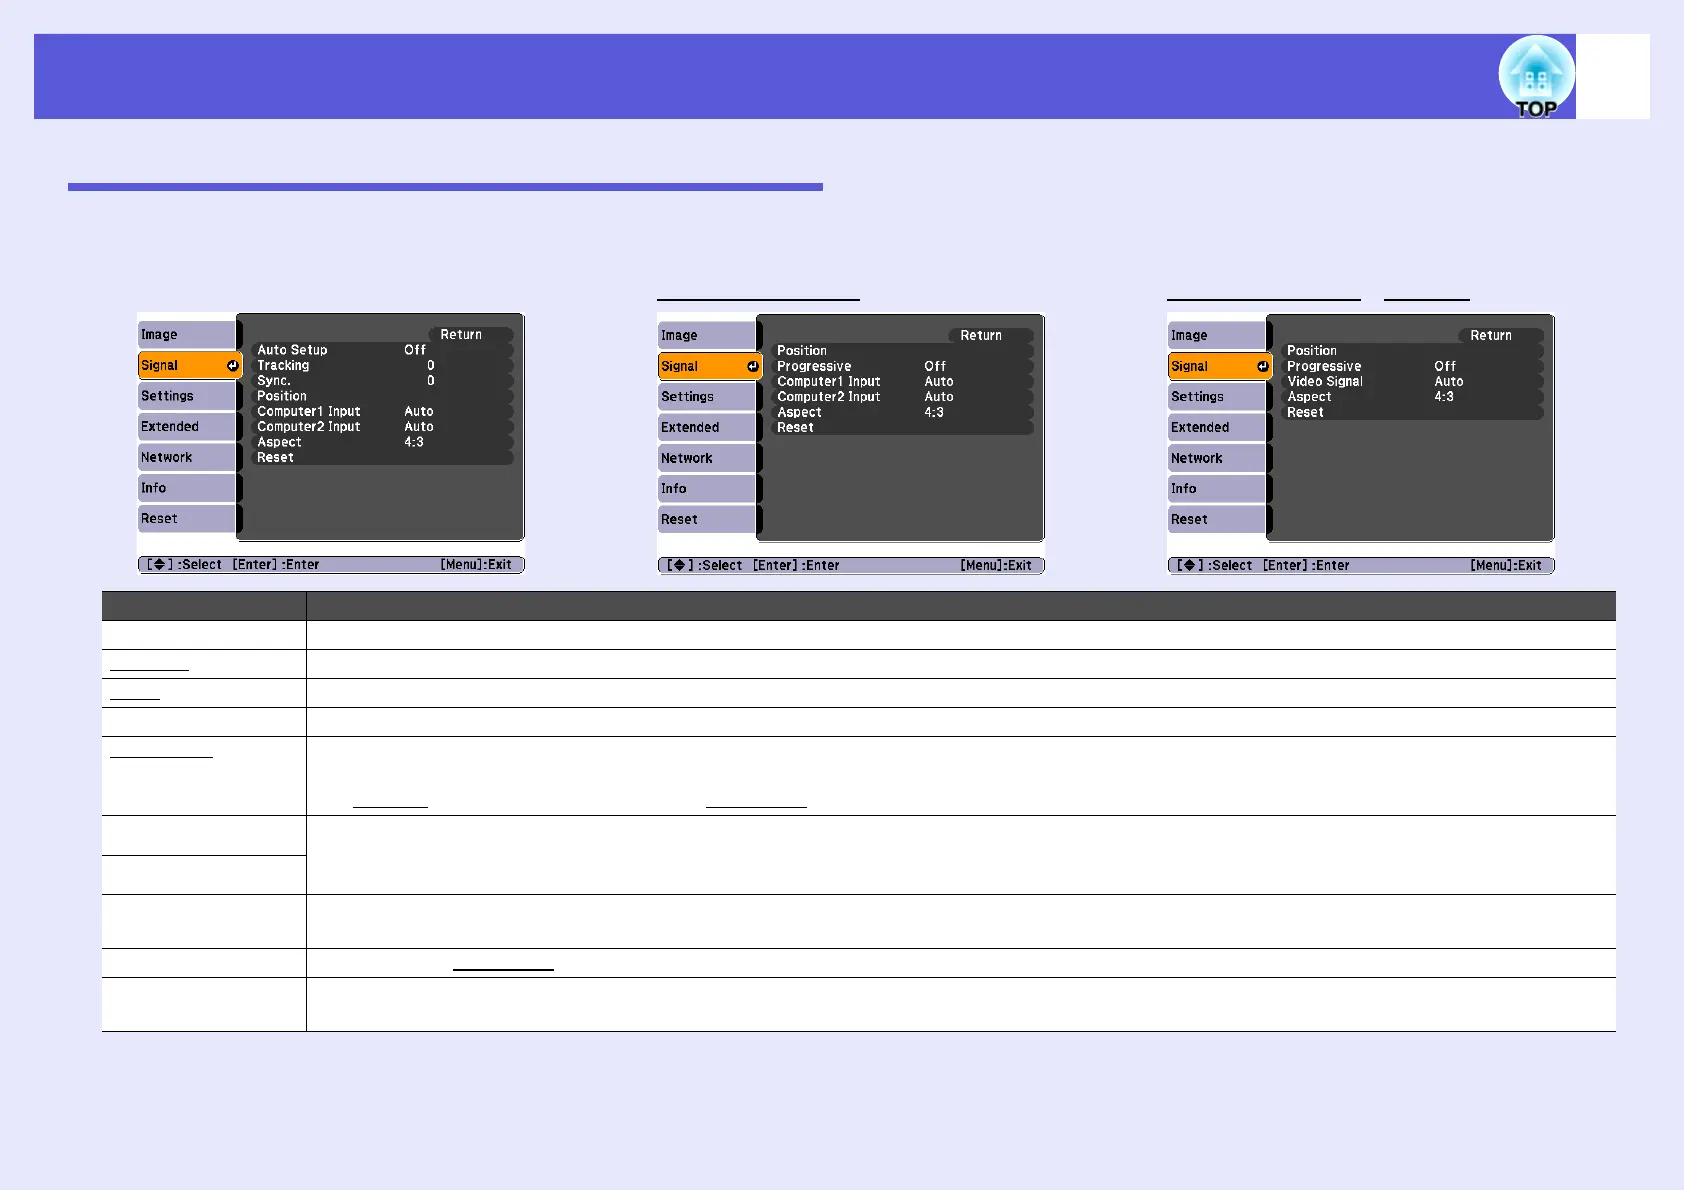Open Settings tab in the middle menu with Computer1 Input and Progressive

tap(707, 397)
